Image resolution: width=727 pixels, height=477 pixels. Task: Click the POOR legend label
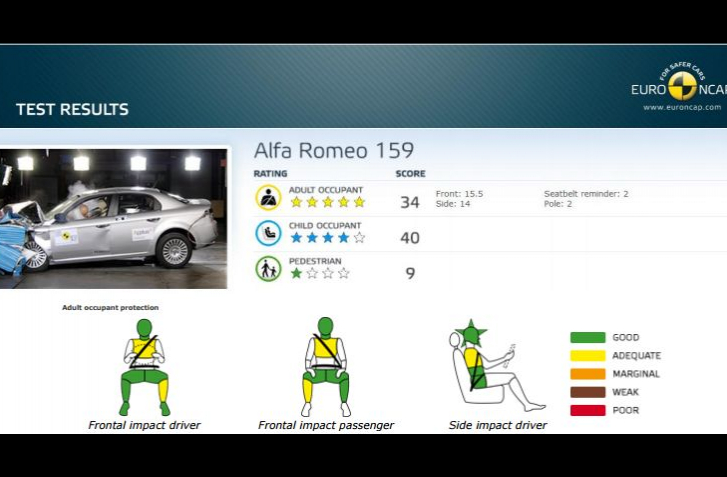coord(625,410)
